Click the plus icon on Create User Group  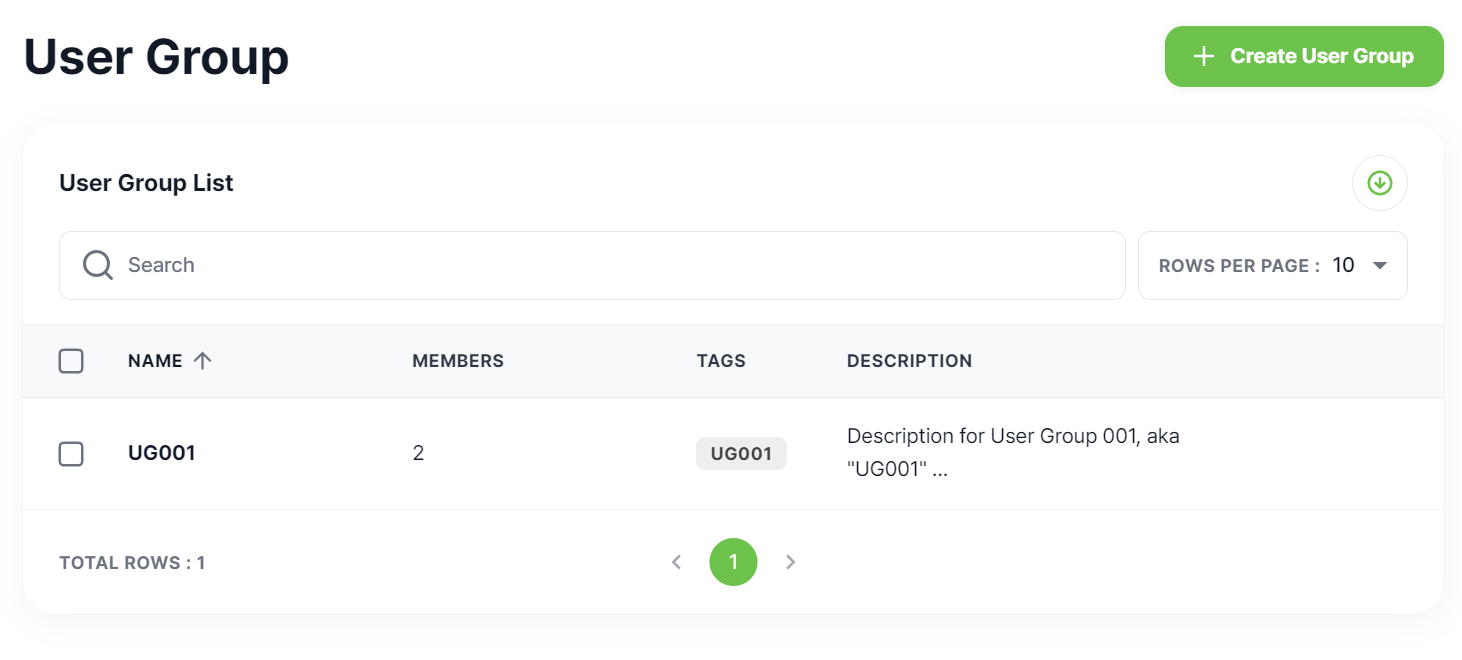pyautogui.click(x=1203, y=56)
